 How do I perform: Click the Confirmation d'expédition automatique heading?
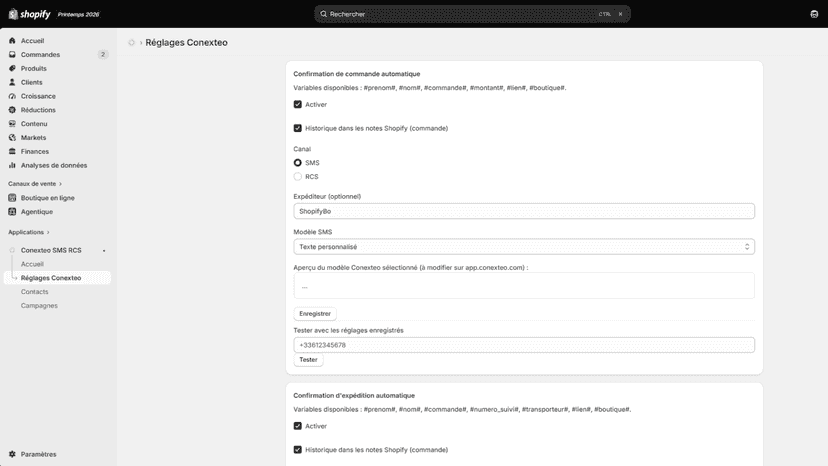(x=354, y=395)
